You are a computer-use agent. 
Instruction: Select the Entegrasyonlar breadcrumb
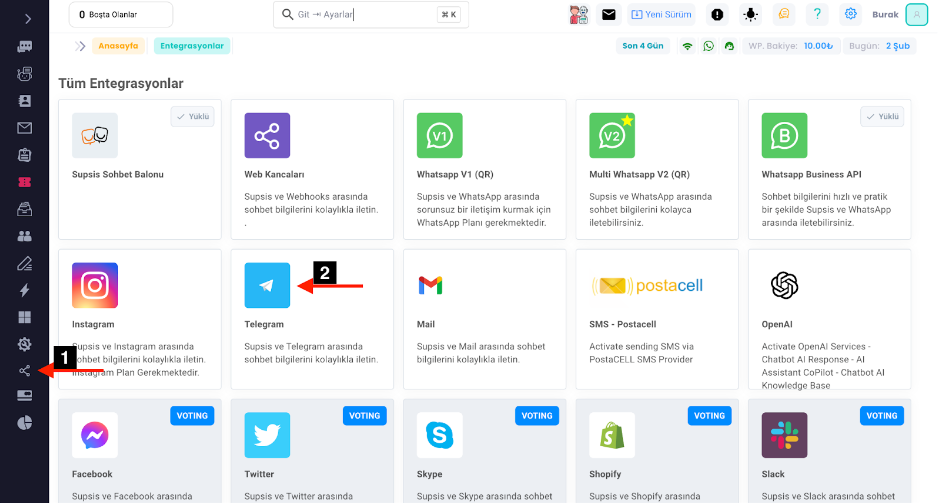click(192, 45)
